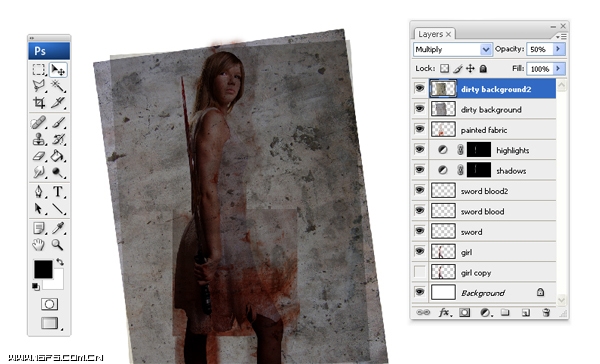Switch to the Layers tab

[430, 34]
